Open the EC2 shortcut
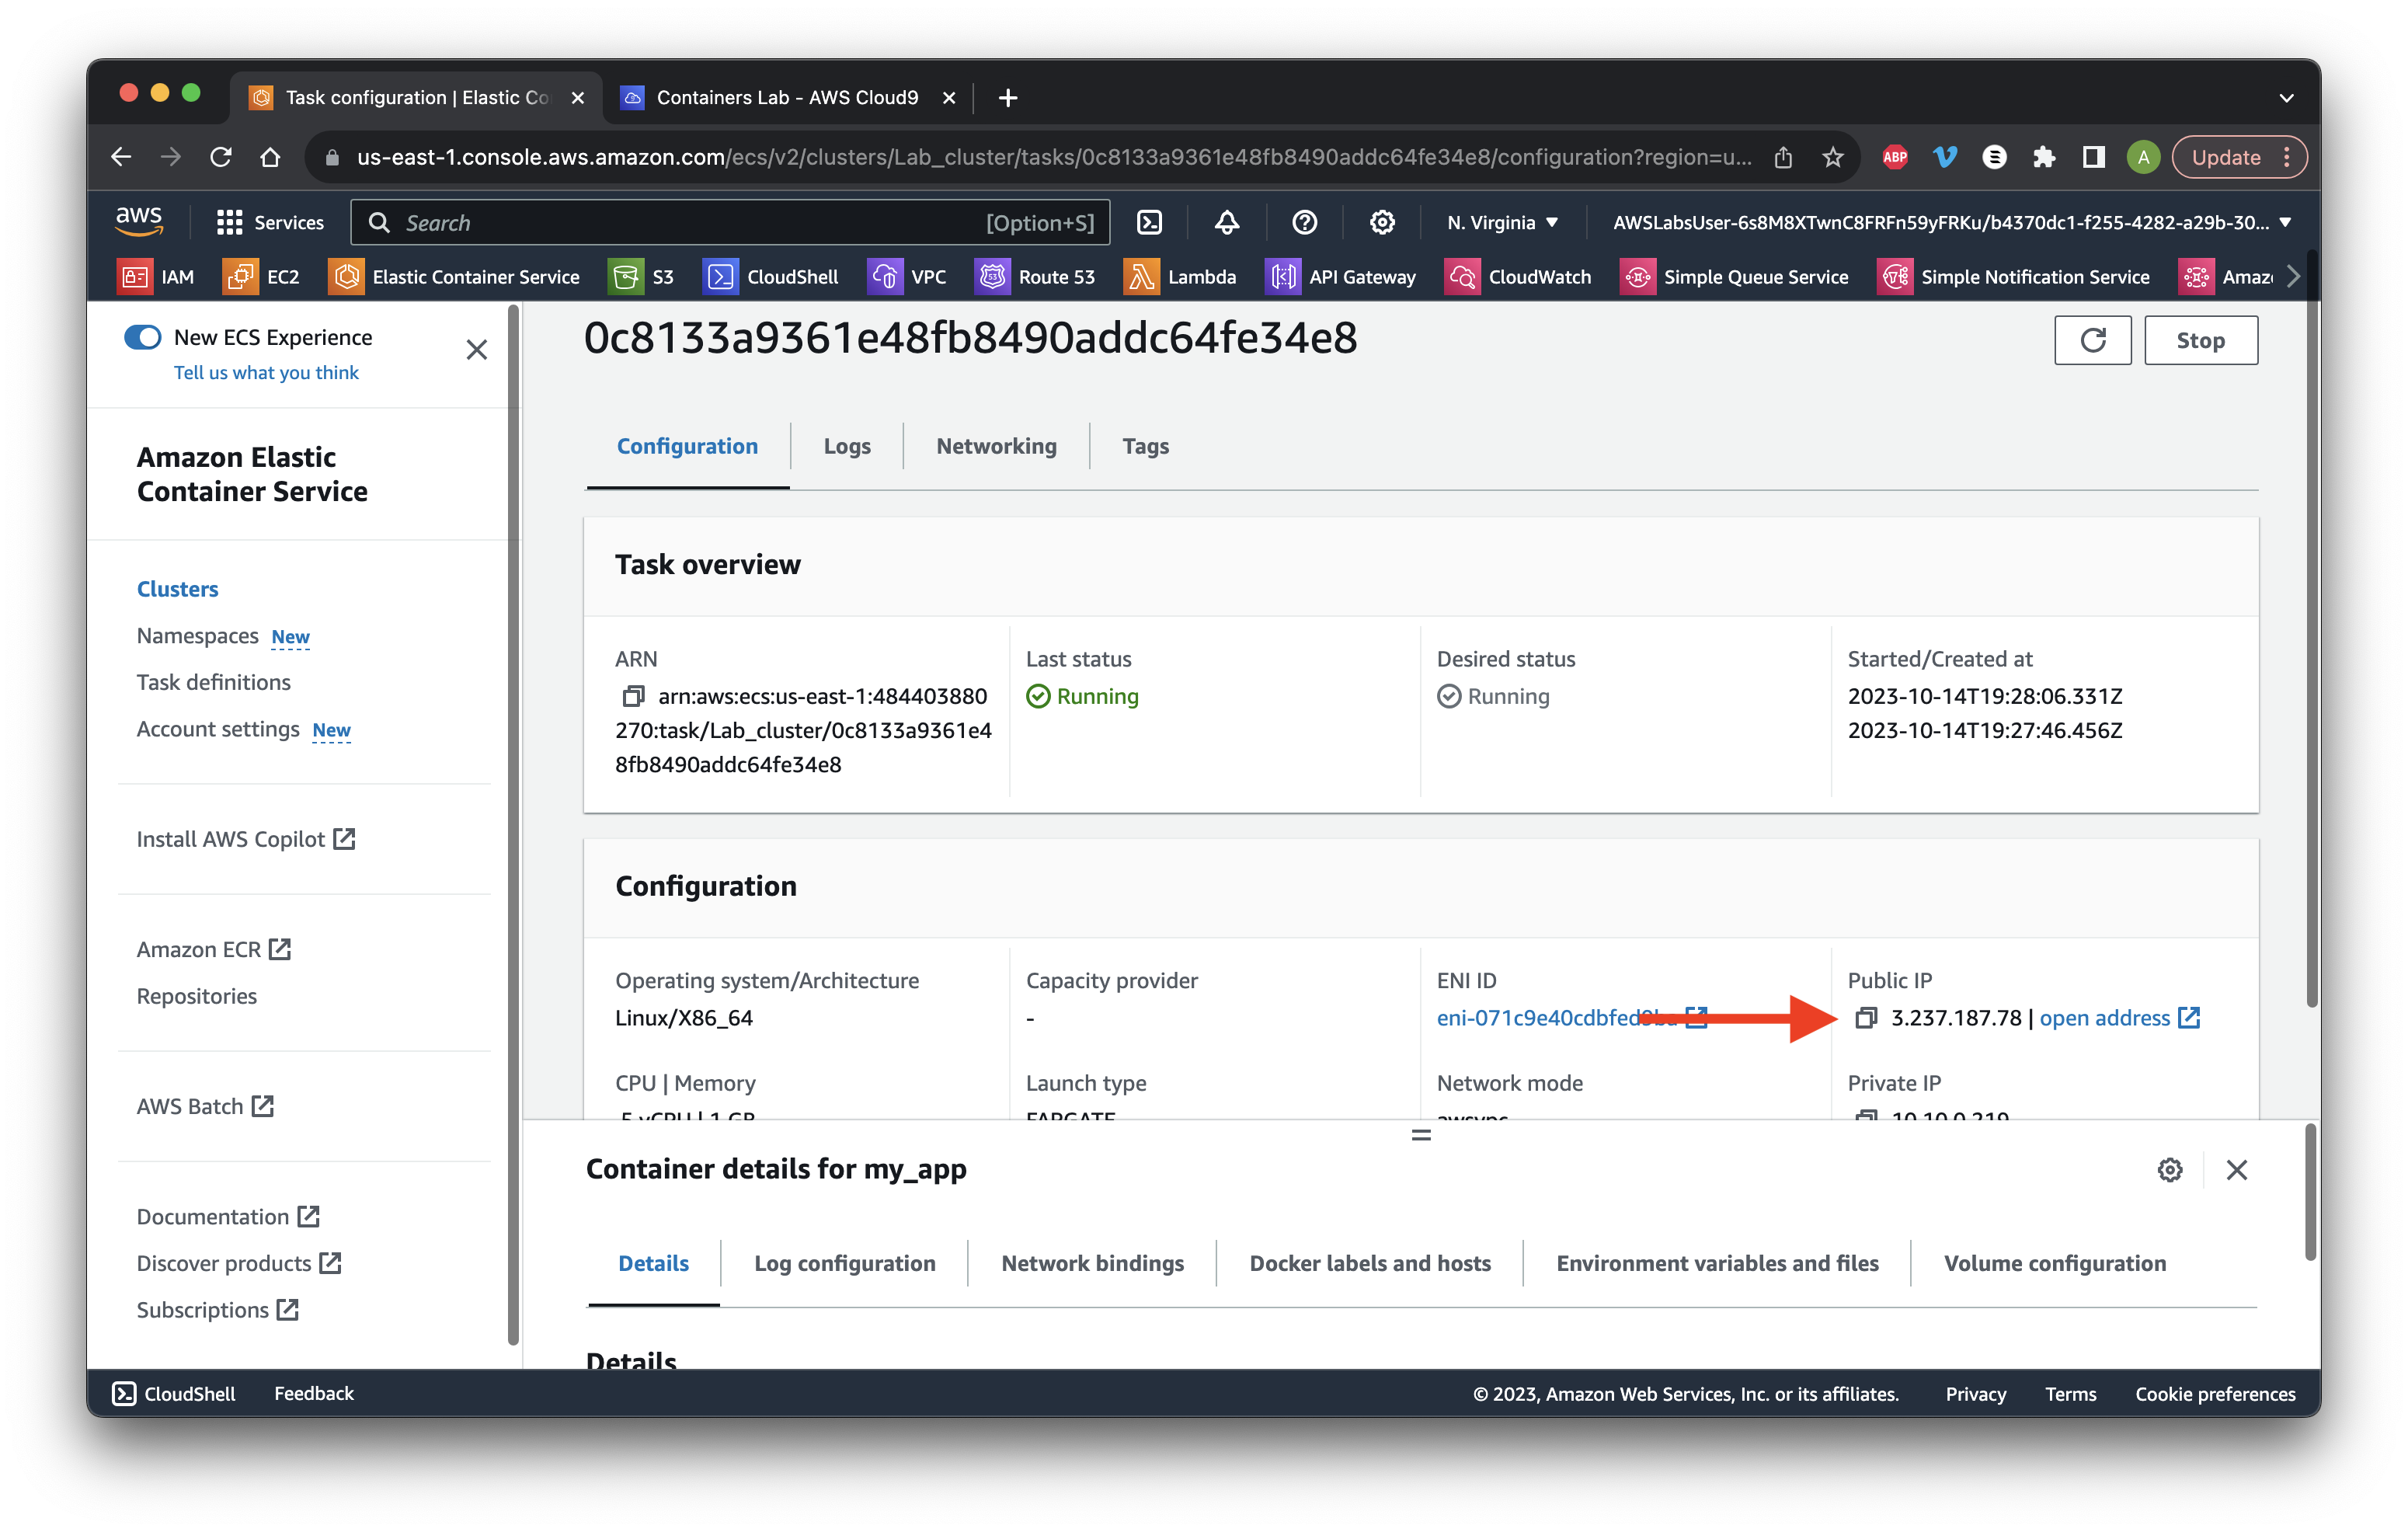The width and height of the screenshot is (2408, 1532). click(x=261, y=277)
